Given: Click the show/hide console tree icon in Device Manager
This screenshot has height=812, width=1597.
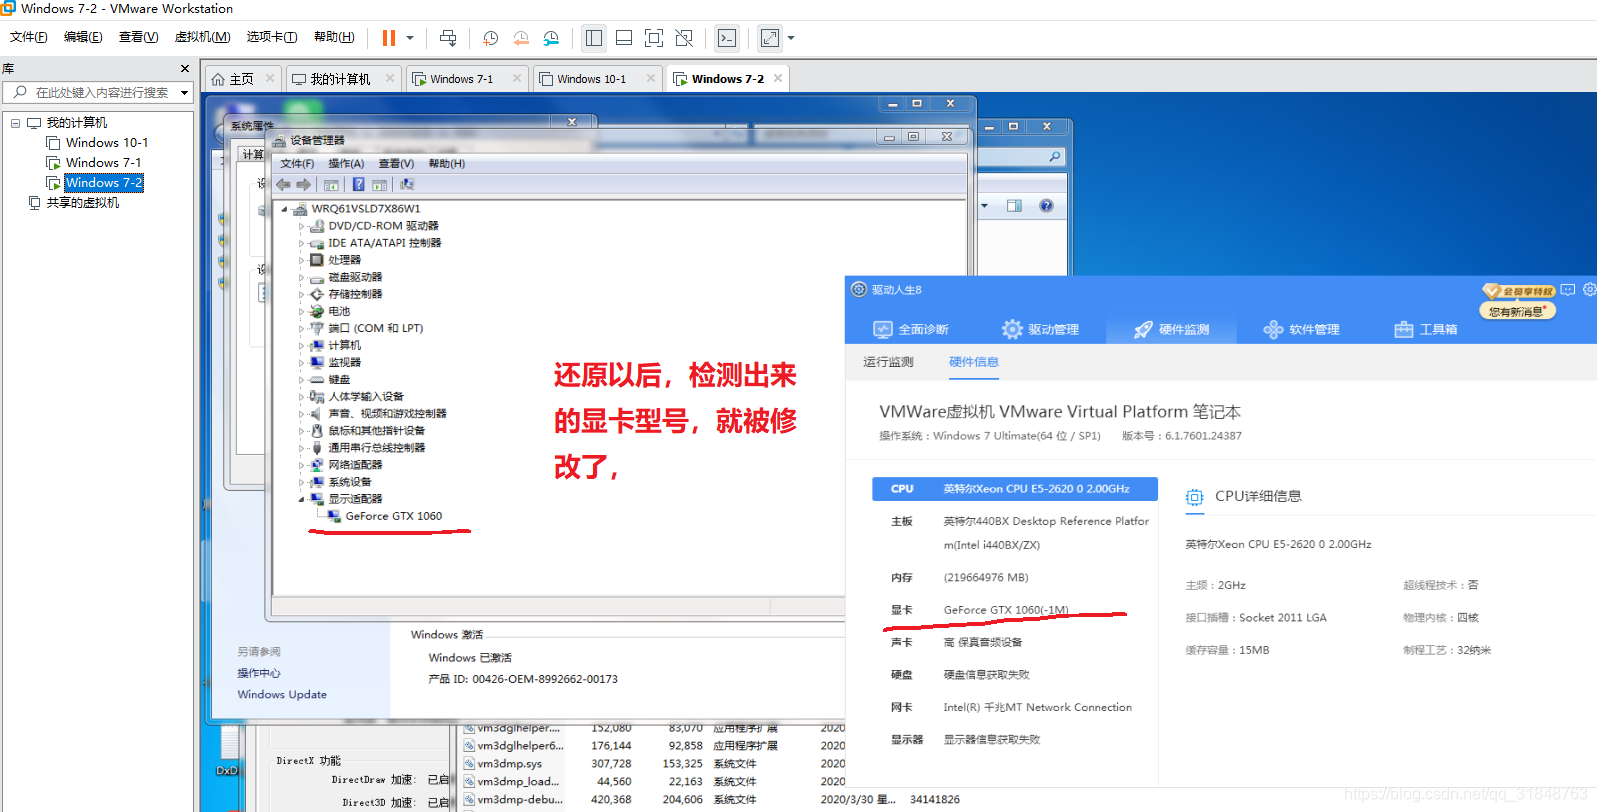Looking at the screenshot, I should [331, 185].
